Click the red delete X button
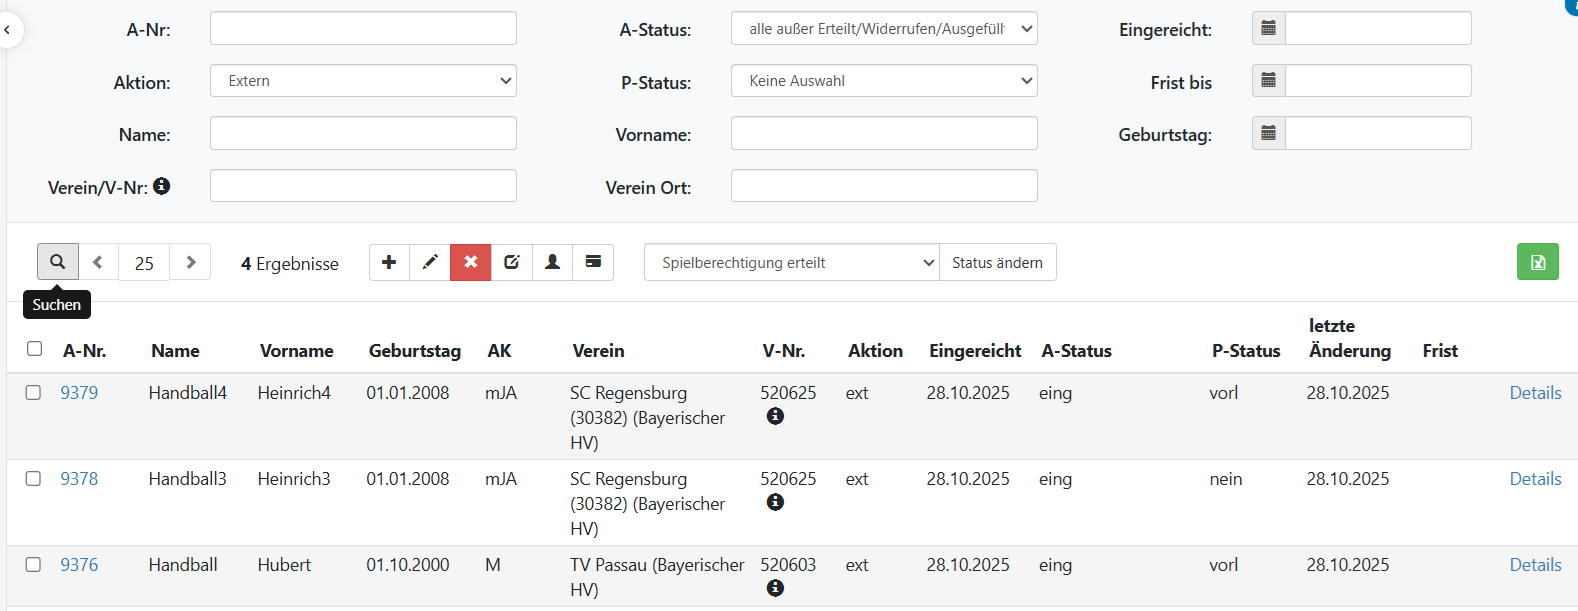 click(471, 262)
